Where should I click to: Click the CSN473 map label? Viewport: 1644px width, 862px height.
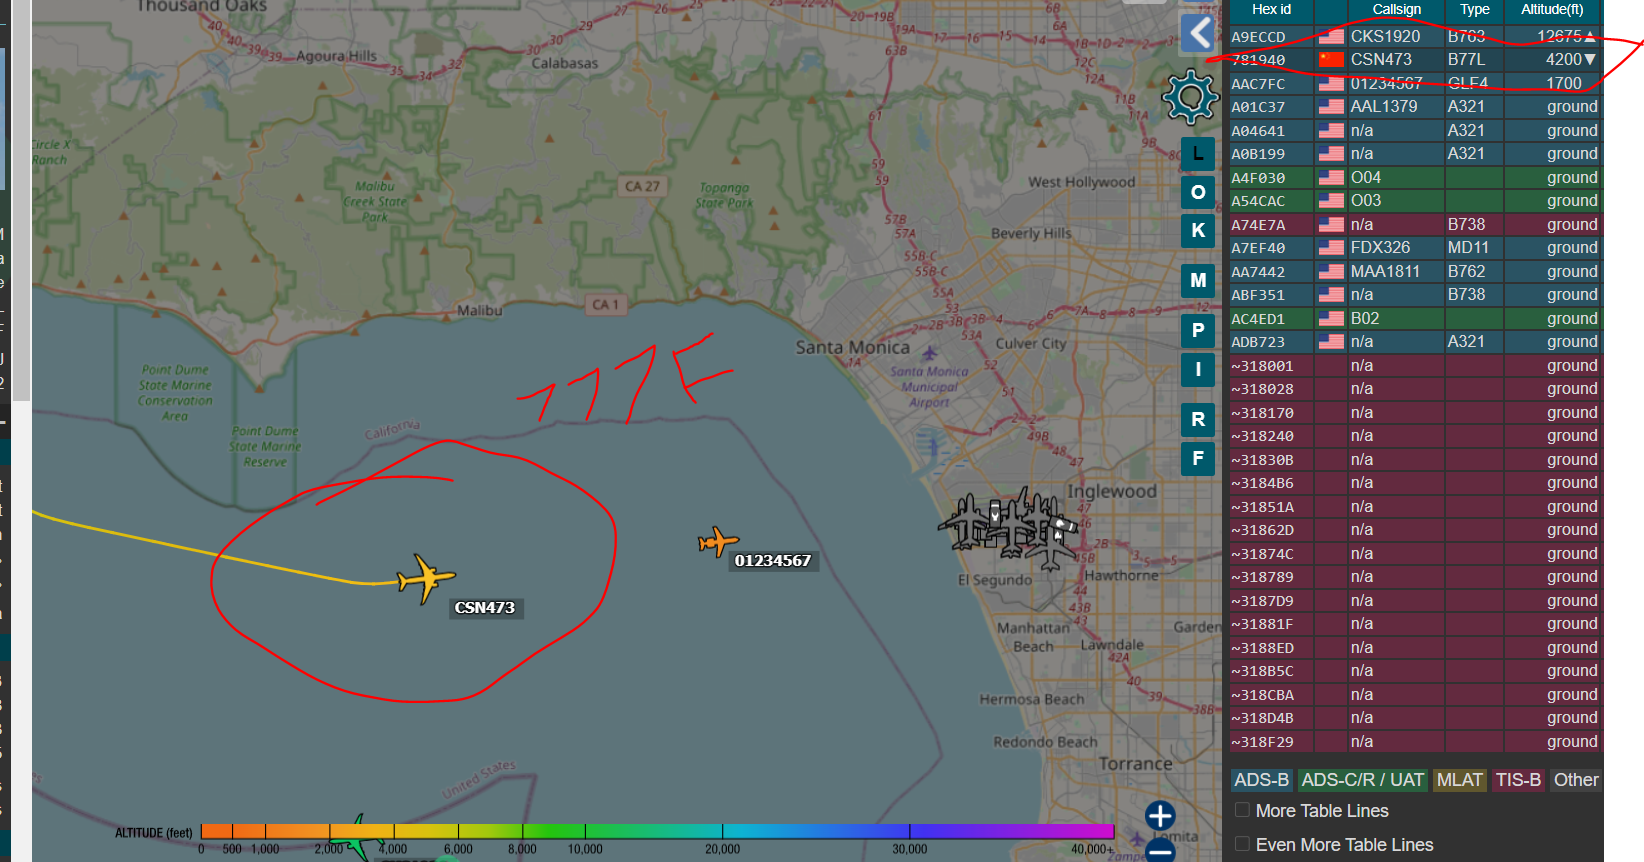[485, 608]
